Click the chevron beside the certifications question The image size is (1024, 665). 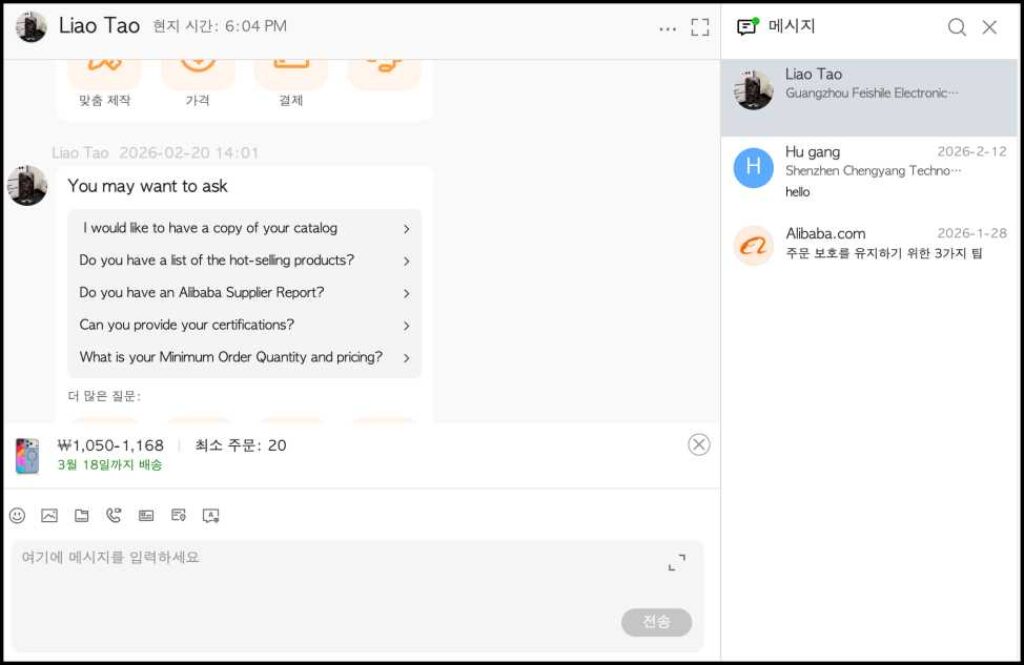point(406,326)
